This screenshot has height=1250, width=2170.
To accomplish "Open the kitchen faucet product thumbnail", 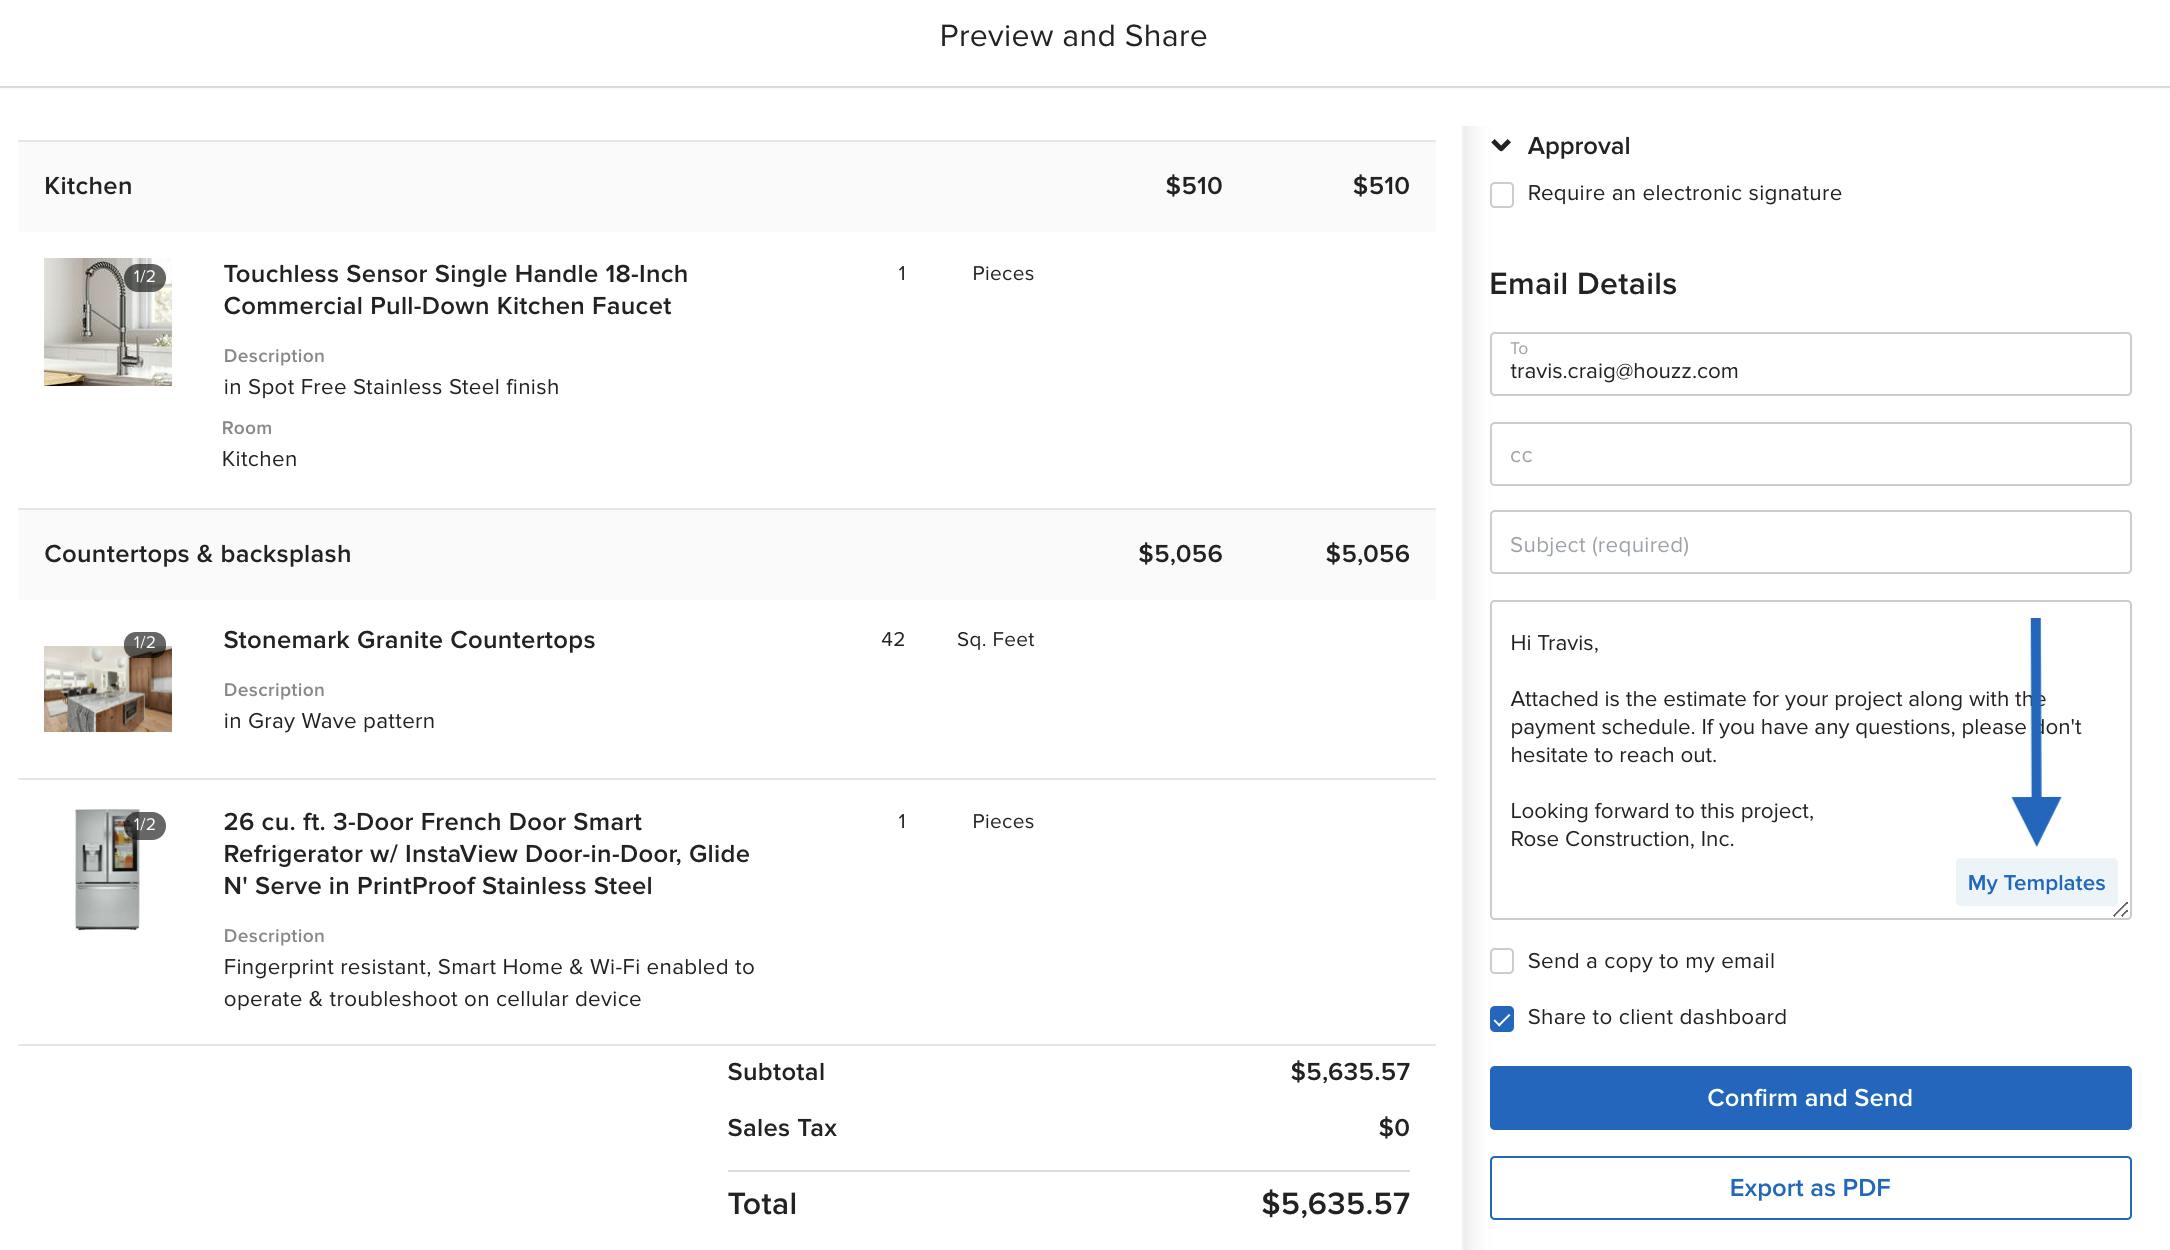I will pos(107,321).
